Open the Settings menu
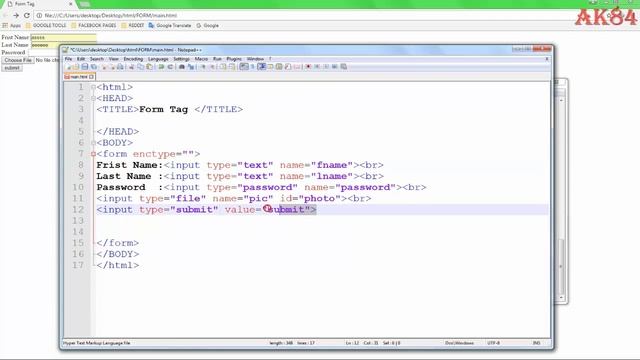Screen dimensions: 640x360 pyautogui.click(x=182, y=59)
